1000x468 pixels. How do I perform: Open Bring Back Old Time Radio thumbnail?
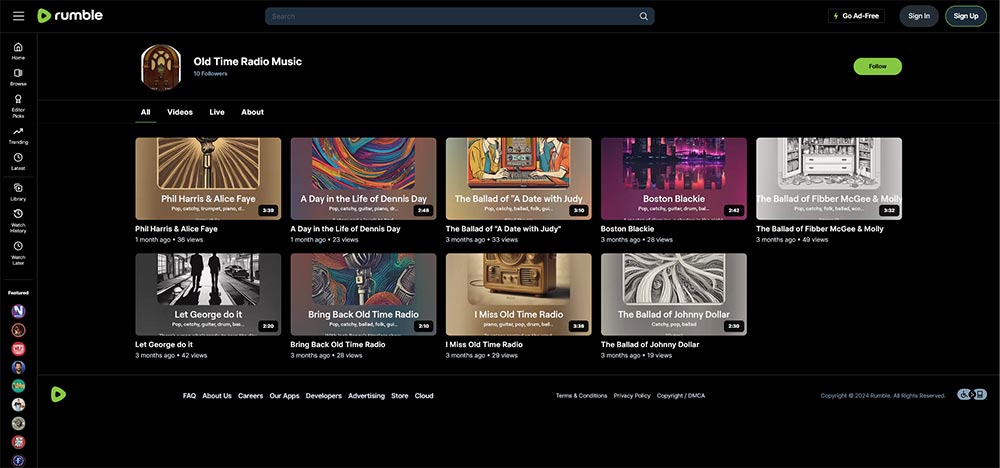(364, 295)
